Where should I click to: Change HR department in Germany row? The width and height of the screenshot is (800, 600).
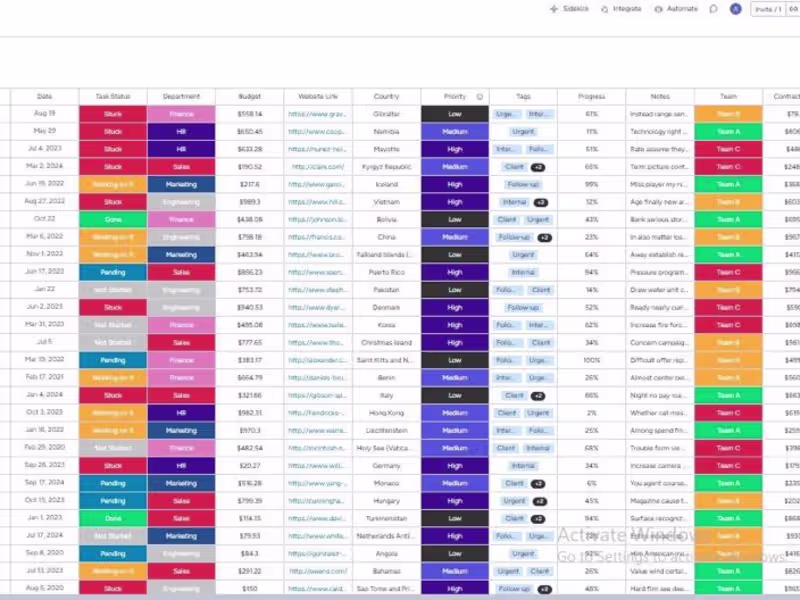point(181,466)
